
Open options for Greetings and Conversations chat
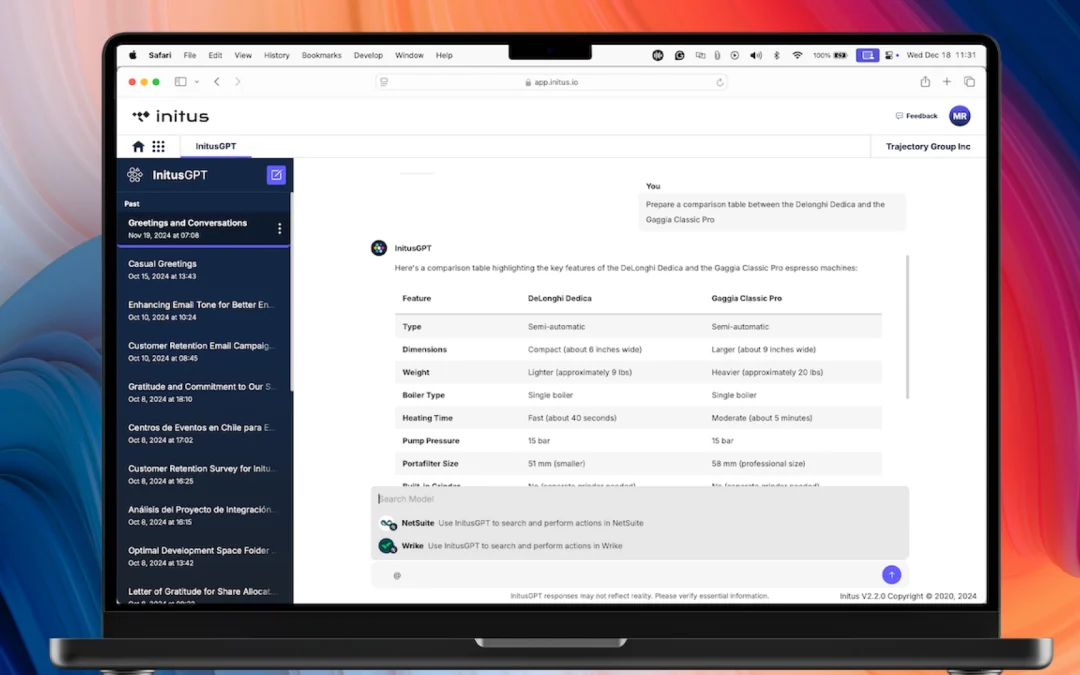(x=279, y=229)
